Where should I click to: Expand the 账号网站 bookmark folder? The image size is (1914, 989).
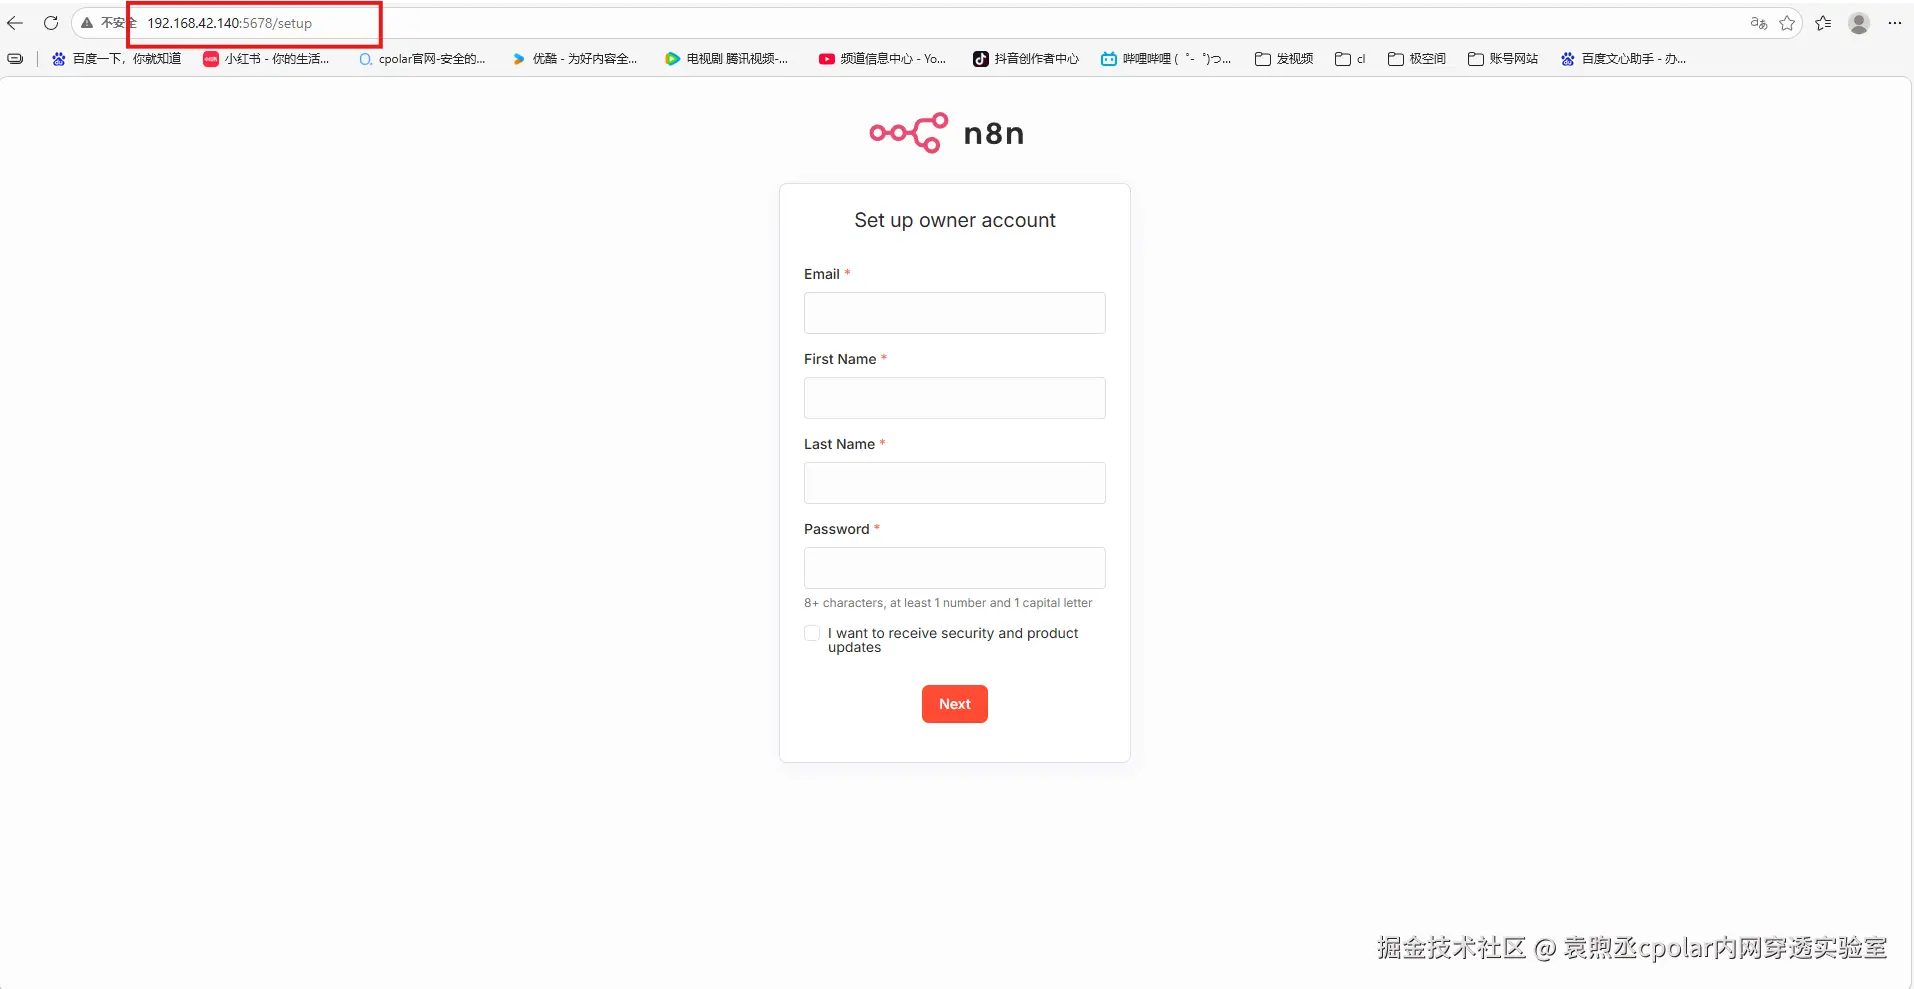[1503, 59]
